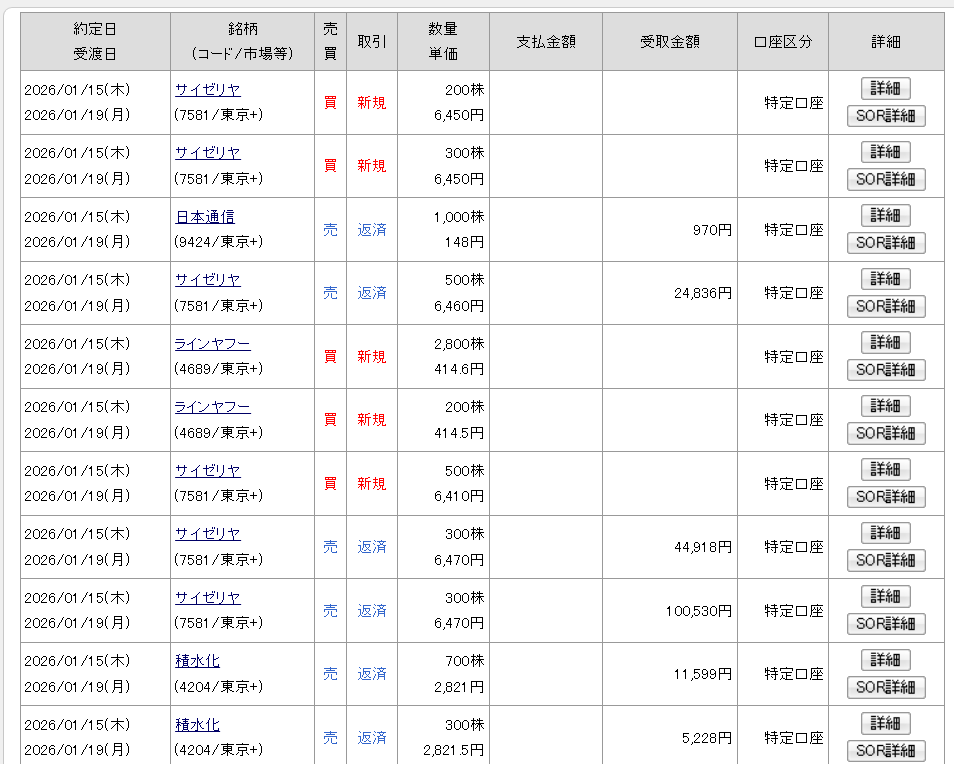
Task: Open サイゼリヤ link in the 200株 buy row
Action: 207,90
